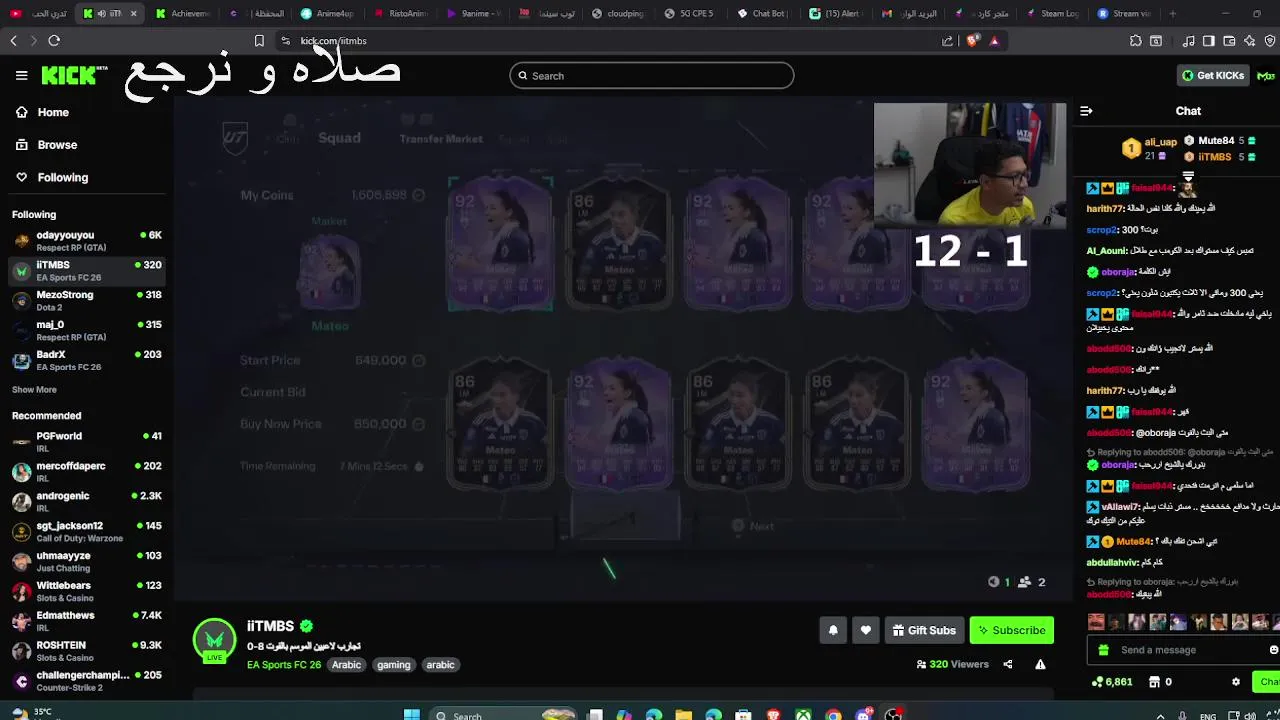
Task: Click the 6,861 channel points balance
Action: click(x=1112, y=682)
